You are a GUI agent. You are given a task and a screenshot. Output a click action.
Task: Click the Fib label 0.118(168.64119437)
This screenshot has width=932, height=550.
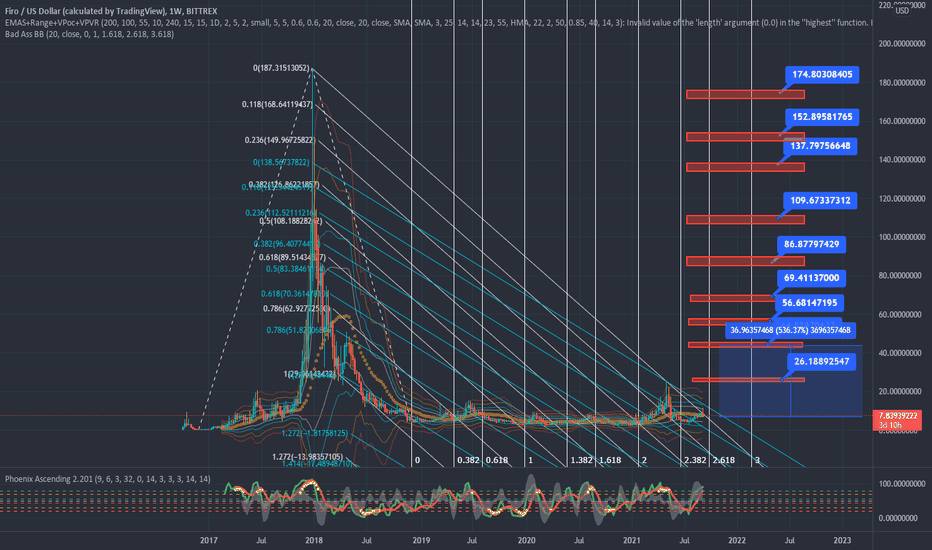[x=277, y=104]
